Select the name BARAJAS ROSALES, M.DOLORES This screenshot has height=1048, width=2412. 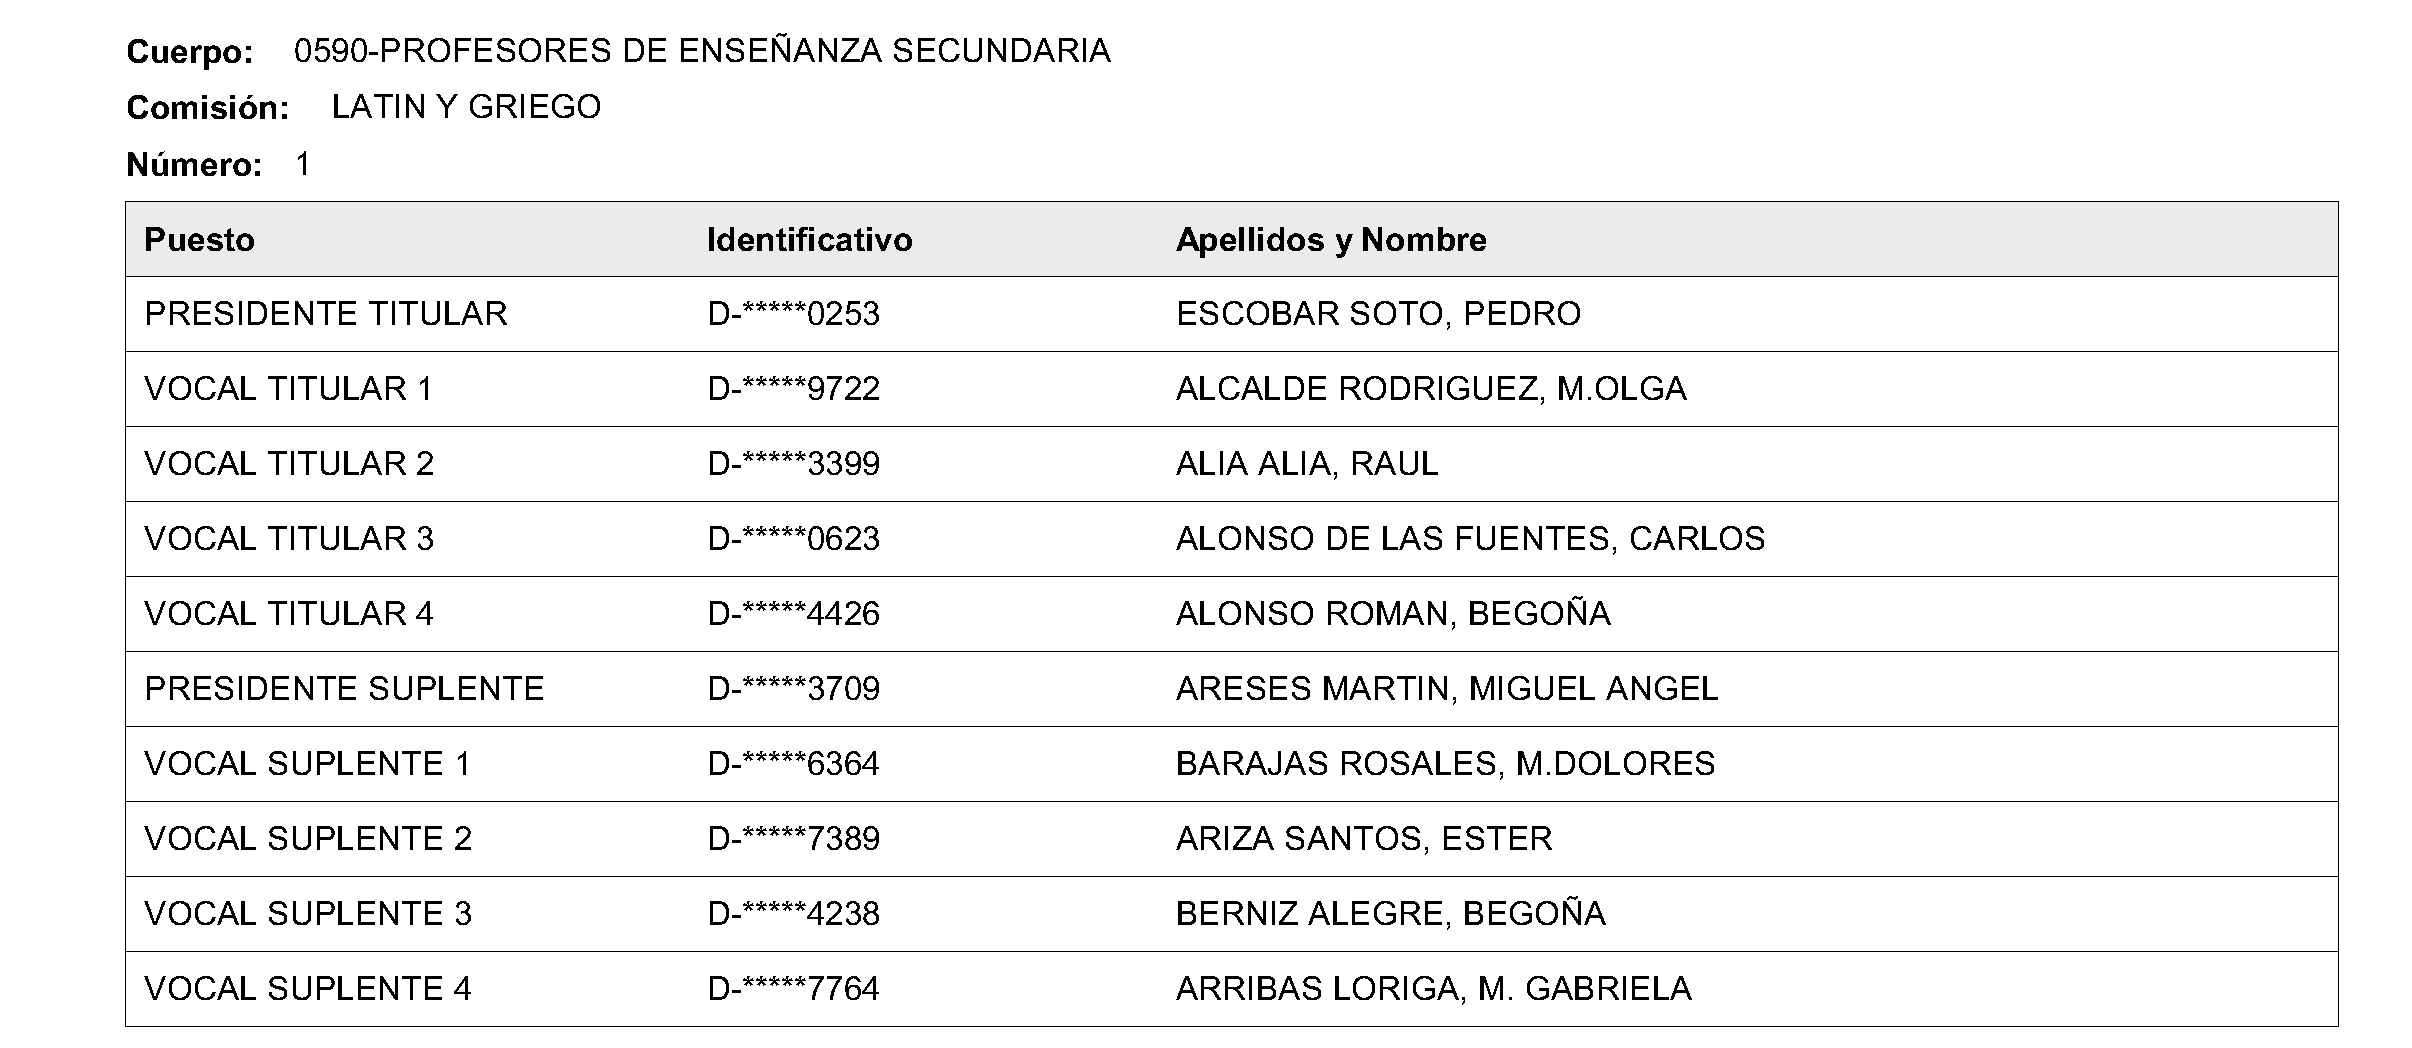(x=1445, y=764)
